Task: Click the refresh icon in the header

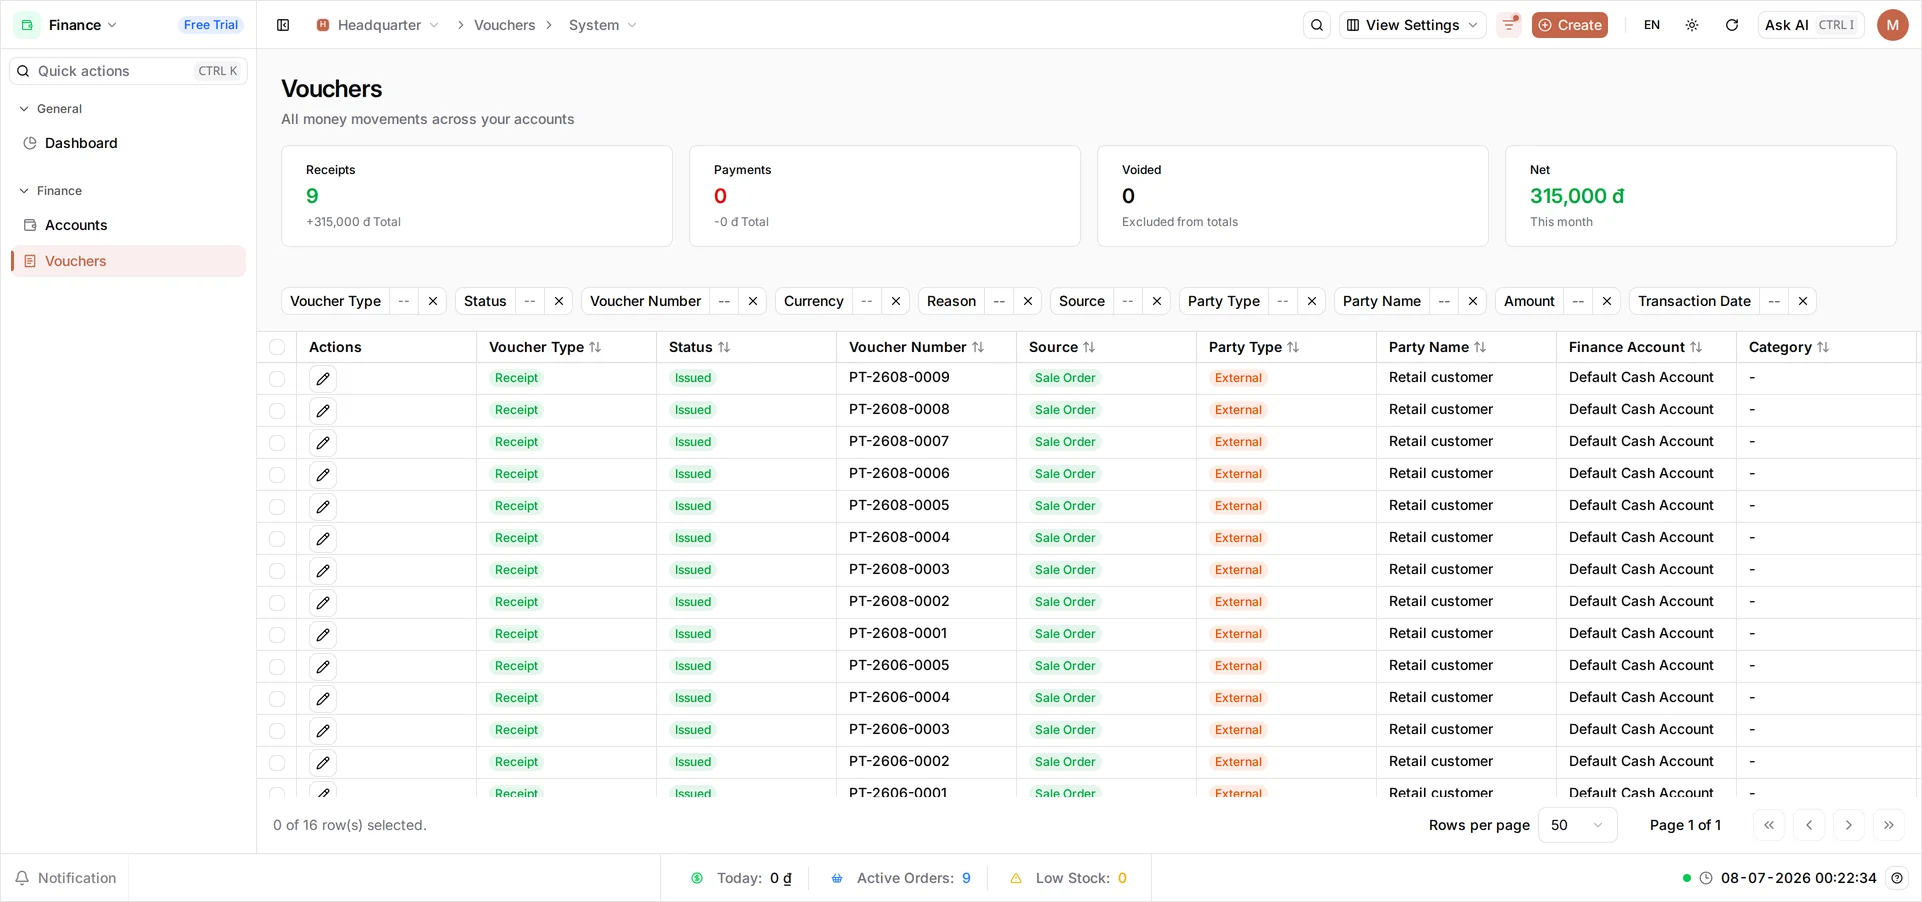Action: [x=1732, y=25]
